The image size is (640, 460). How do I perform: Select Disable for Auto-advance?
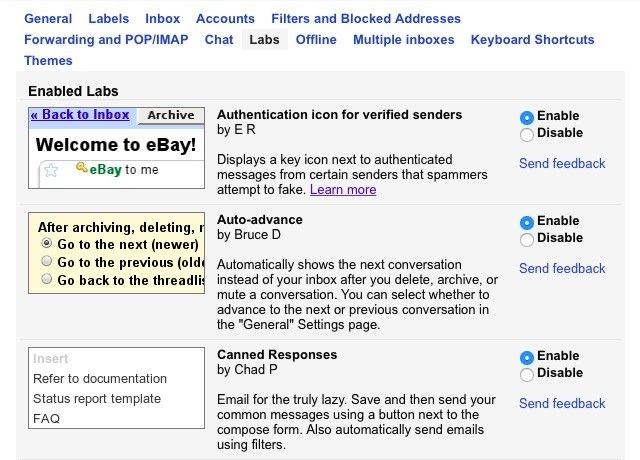pyautogui.click(x=527, y=238)
